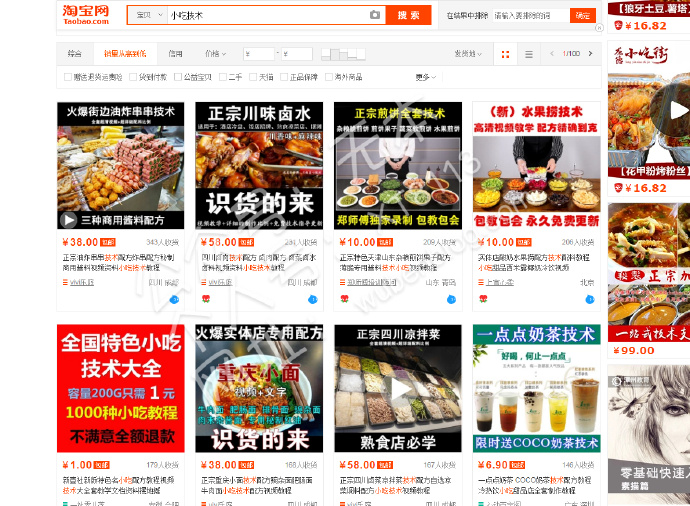The height and width of the screenshot is (506, 690).
Task: Click the orange 搜索 button
Action: pyautogui.click(x=408, y=15)
